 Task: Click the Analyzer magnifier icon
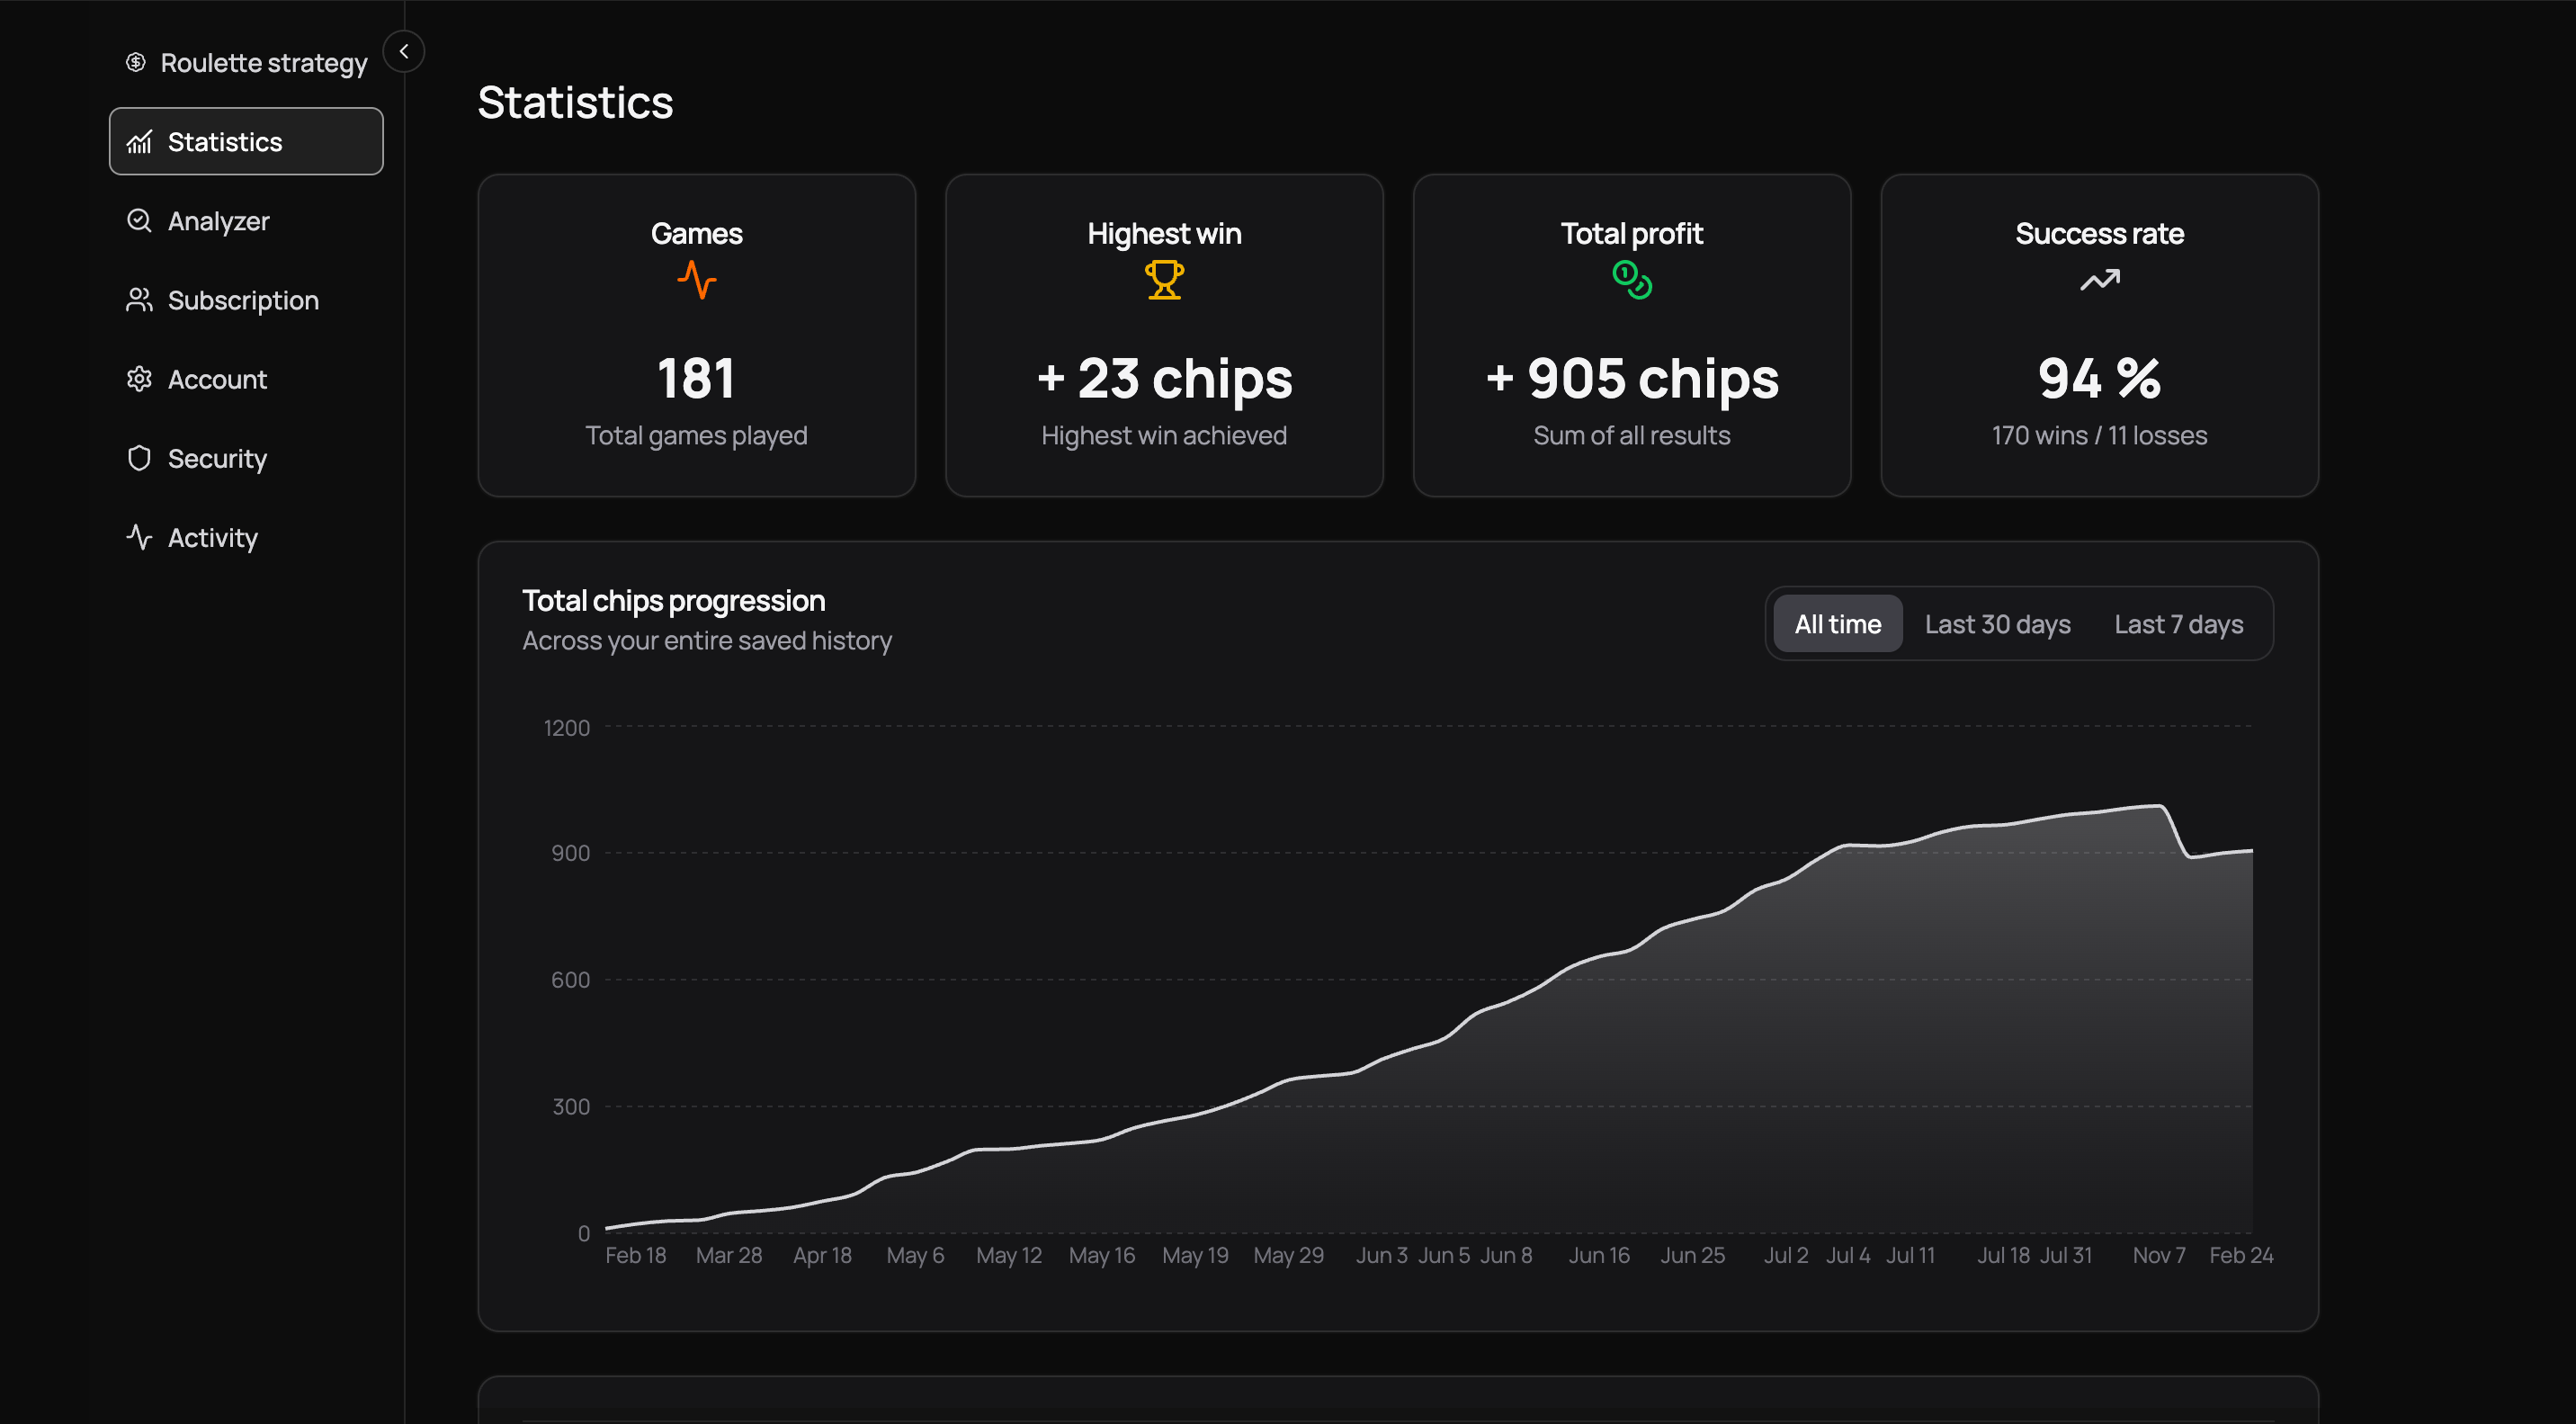click(140, 220)
